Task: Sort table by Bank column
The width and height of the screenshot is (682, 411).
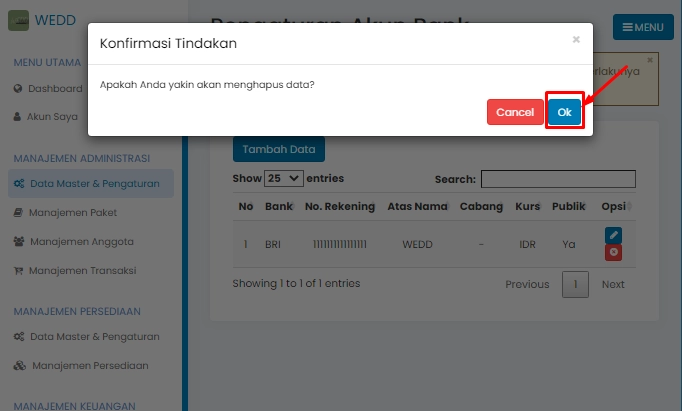Action: tap(278, 207)
